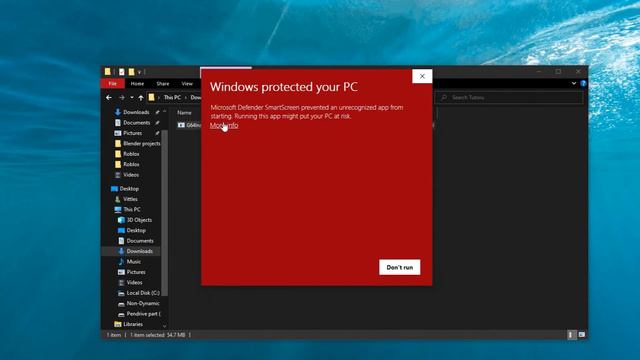Expand the chevron before This PC breadcrumb

(159, 98)
